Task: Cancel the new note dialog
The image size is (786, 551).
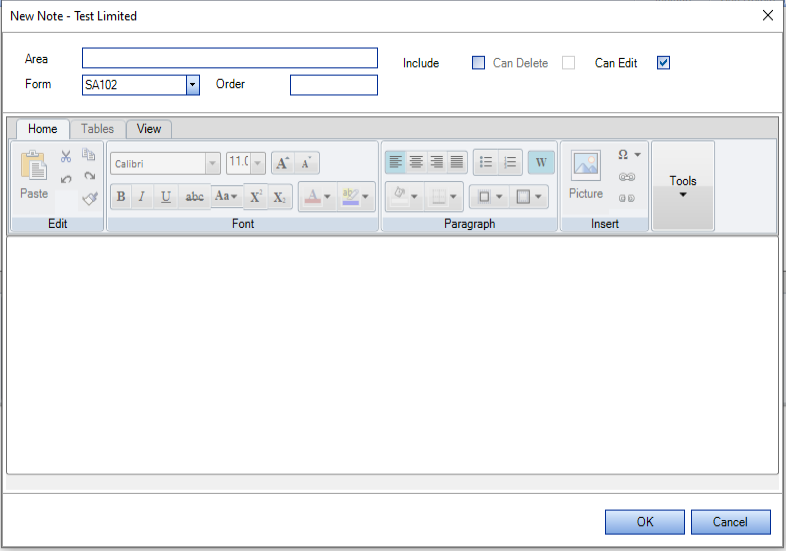Action: pos(730,522)
